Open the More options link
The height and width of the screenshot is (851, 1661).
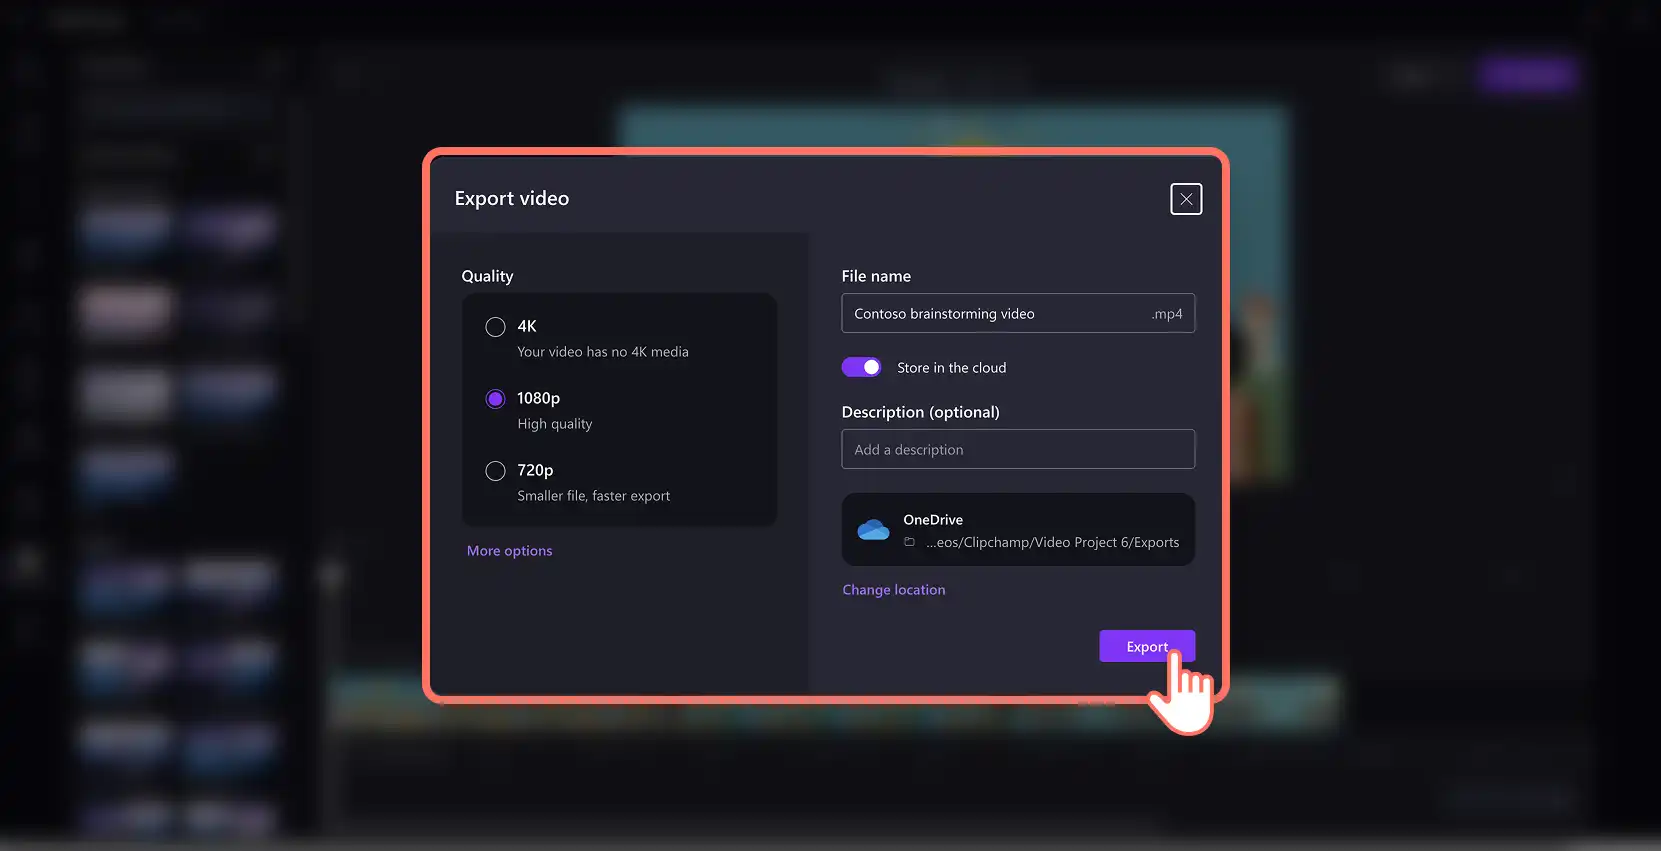(x=509, y=551)
